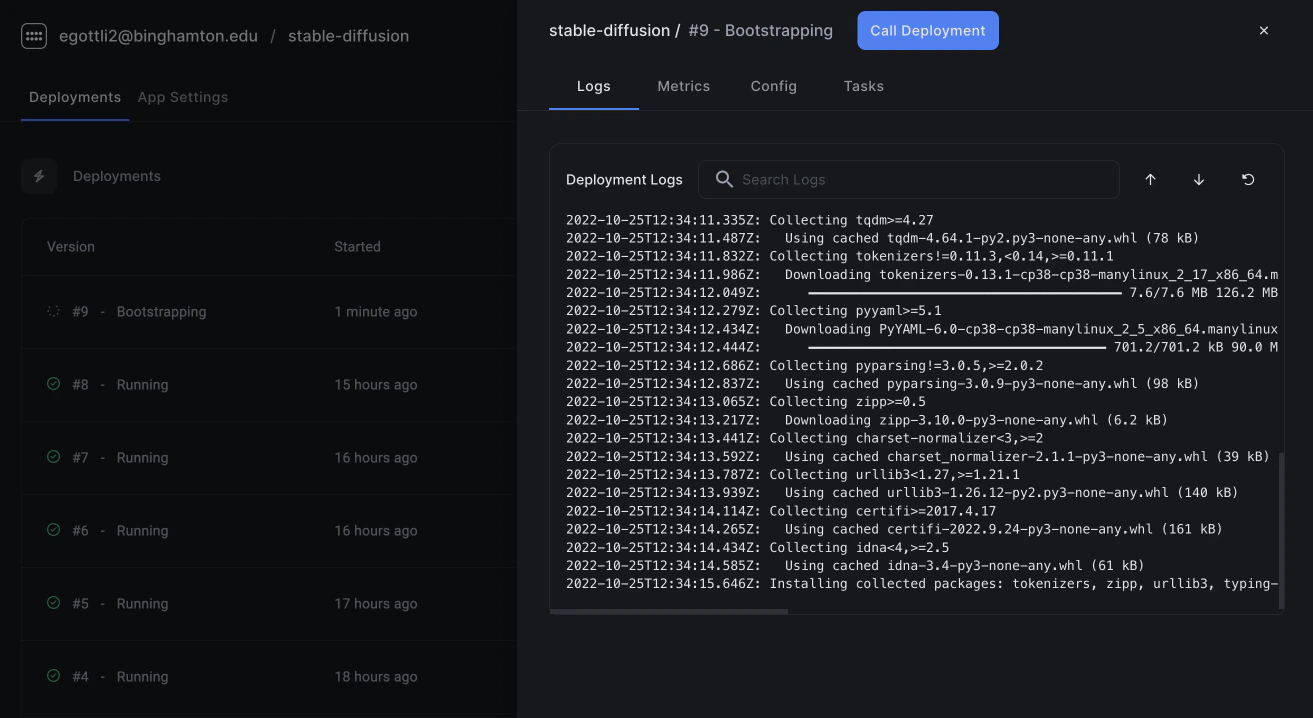Open deployment #5 - Running row

268,604
